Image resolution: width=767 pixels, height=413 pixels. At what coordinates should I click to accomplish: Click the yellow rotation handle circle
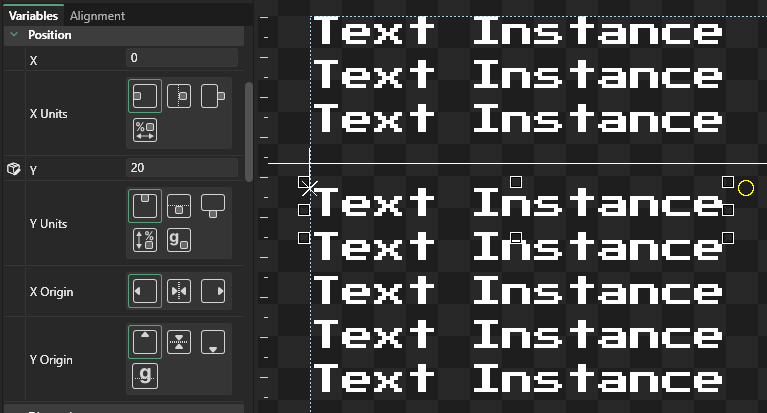(x=745, y=187)
